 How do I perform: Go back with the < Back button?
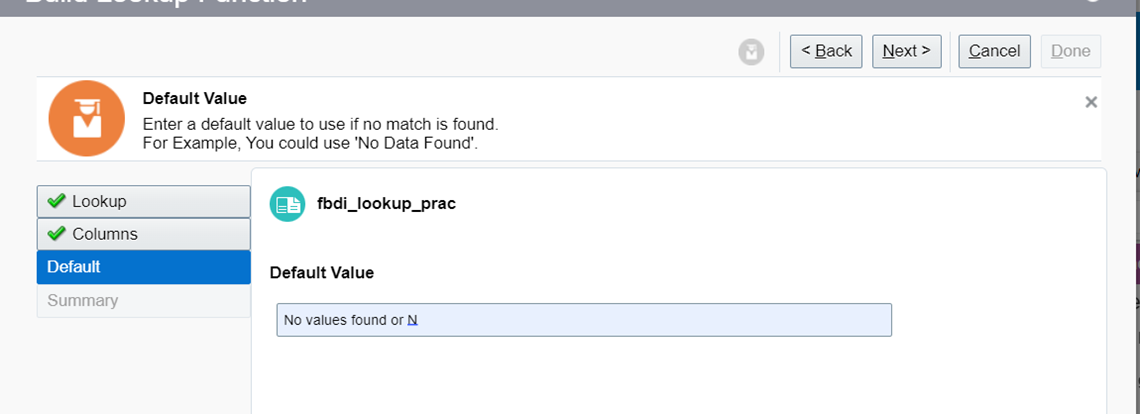coord(826,51)
